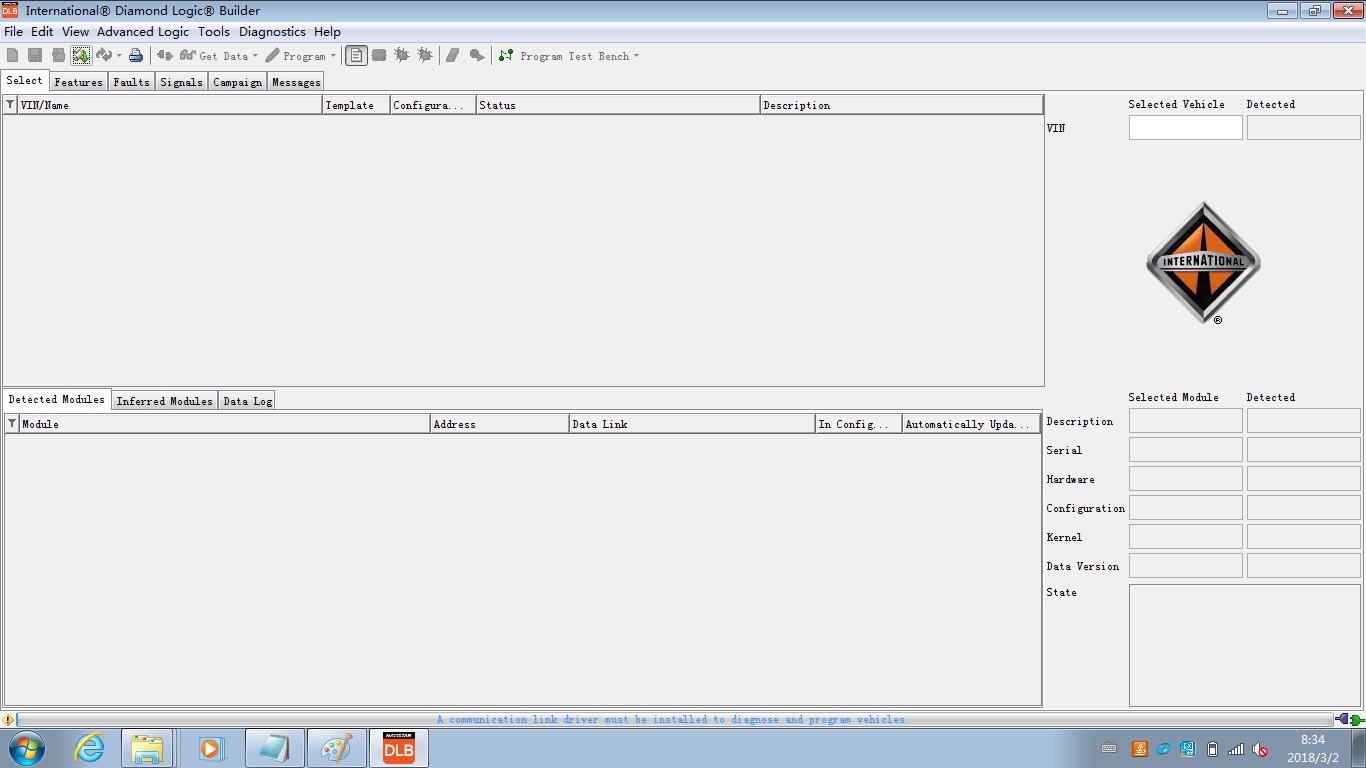Open the Windows Start button

(26, 748)
